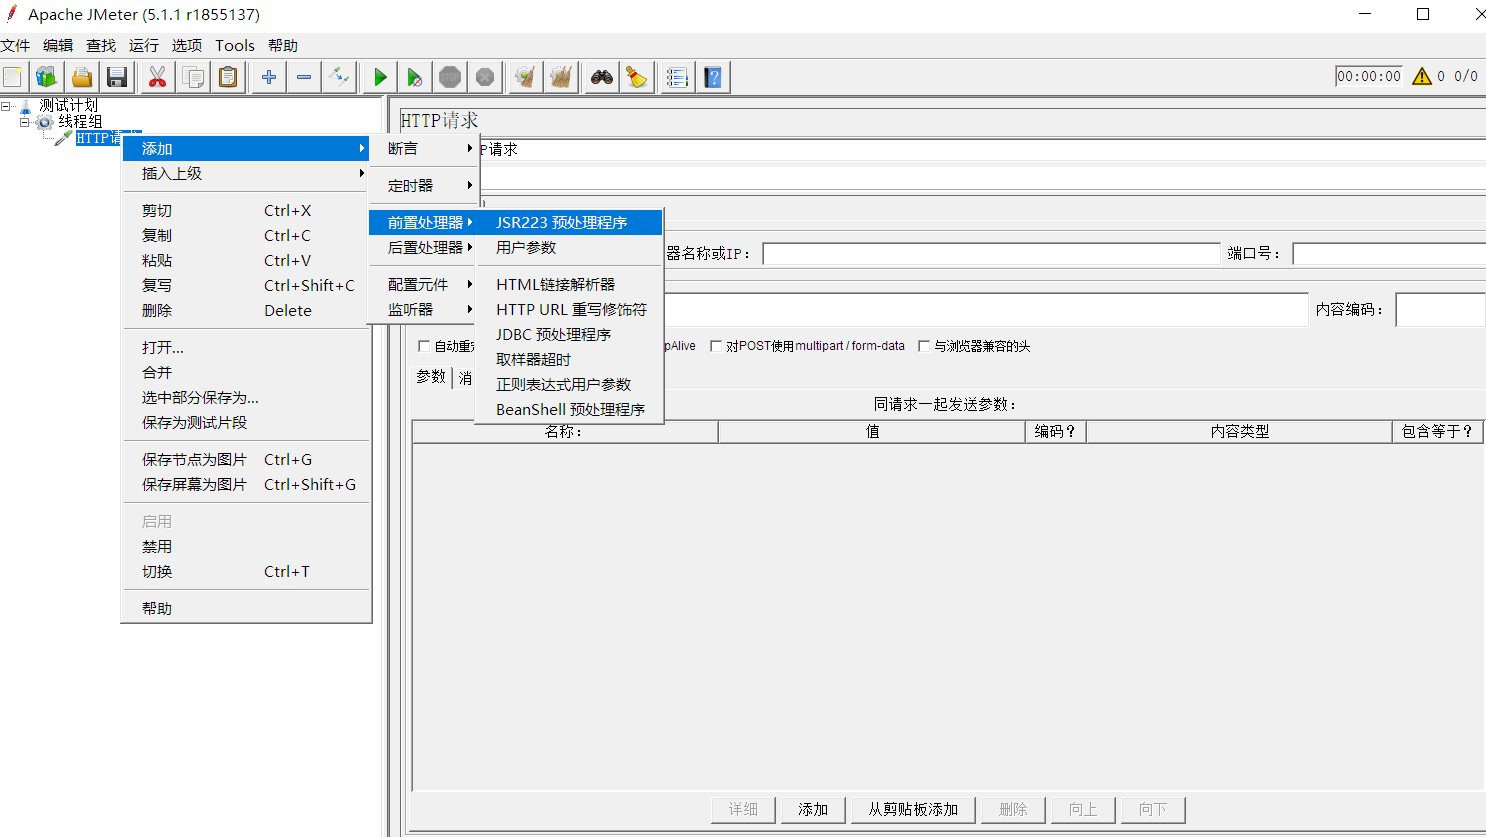1486x837 pixels.
Task: Click the 详细 button
Action: 743,809
